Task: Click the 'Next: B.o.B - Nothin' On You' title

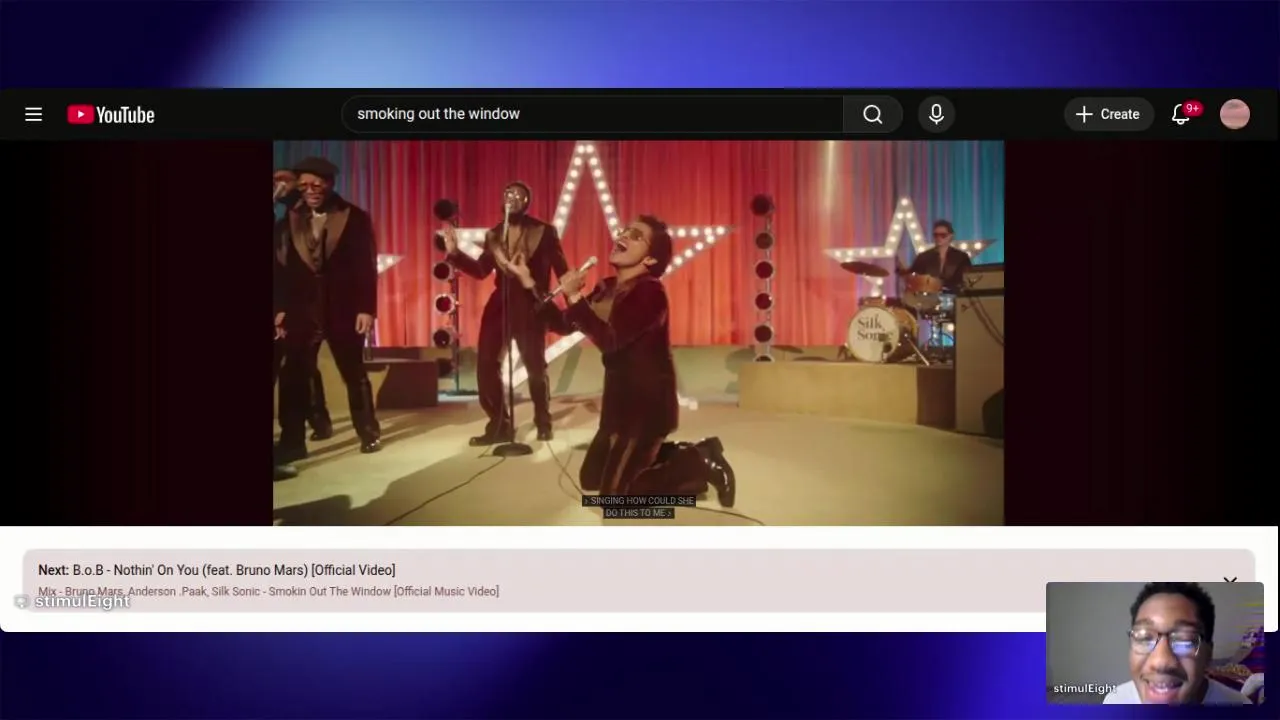Action: tap(217, 570)
